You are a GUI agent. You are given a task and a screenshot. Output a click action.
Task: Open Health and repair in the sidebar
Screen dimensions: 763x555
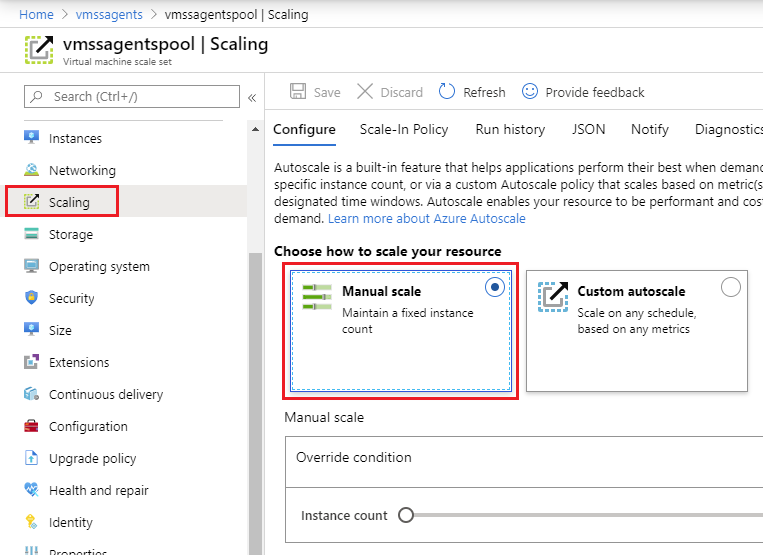pyautogui.click(x=99, y=490)
